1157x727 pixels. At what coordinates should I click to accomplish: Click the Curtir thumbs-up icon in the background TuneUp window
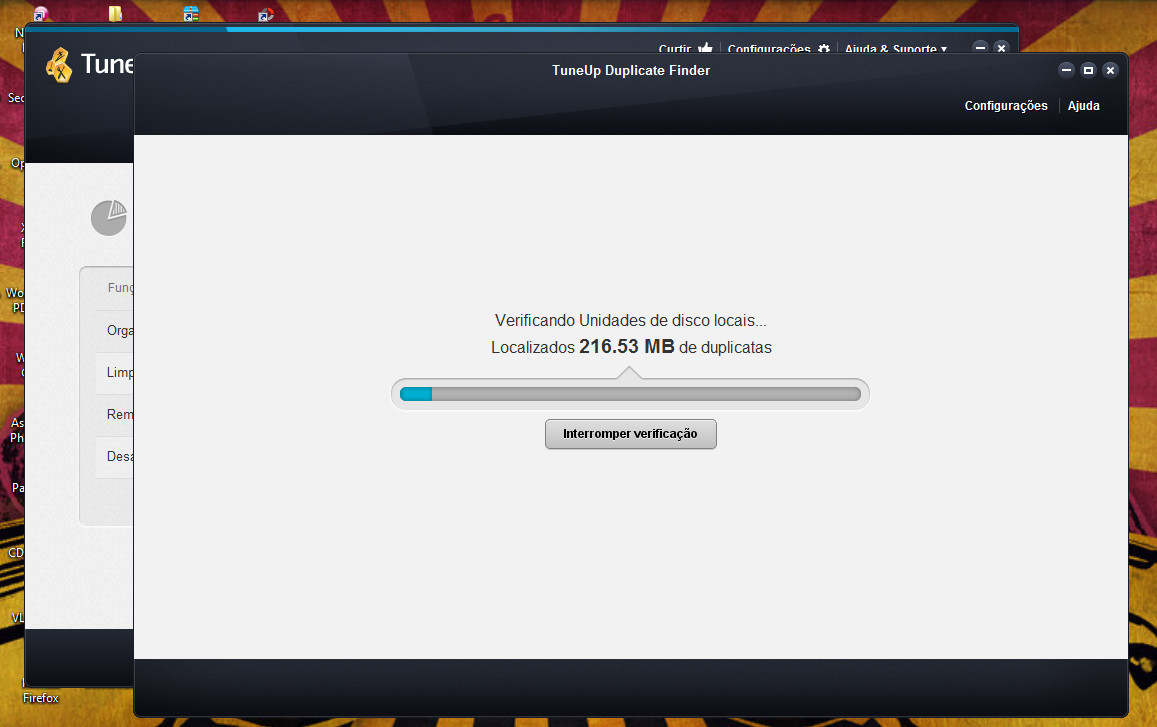(705, 49)
